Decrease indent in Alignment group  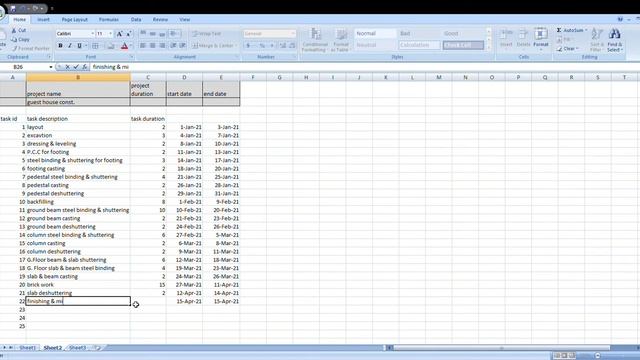click(x=173, y=46)
